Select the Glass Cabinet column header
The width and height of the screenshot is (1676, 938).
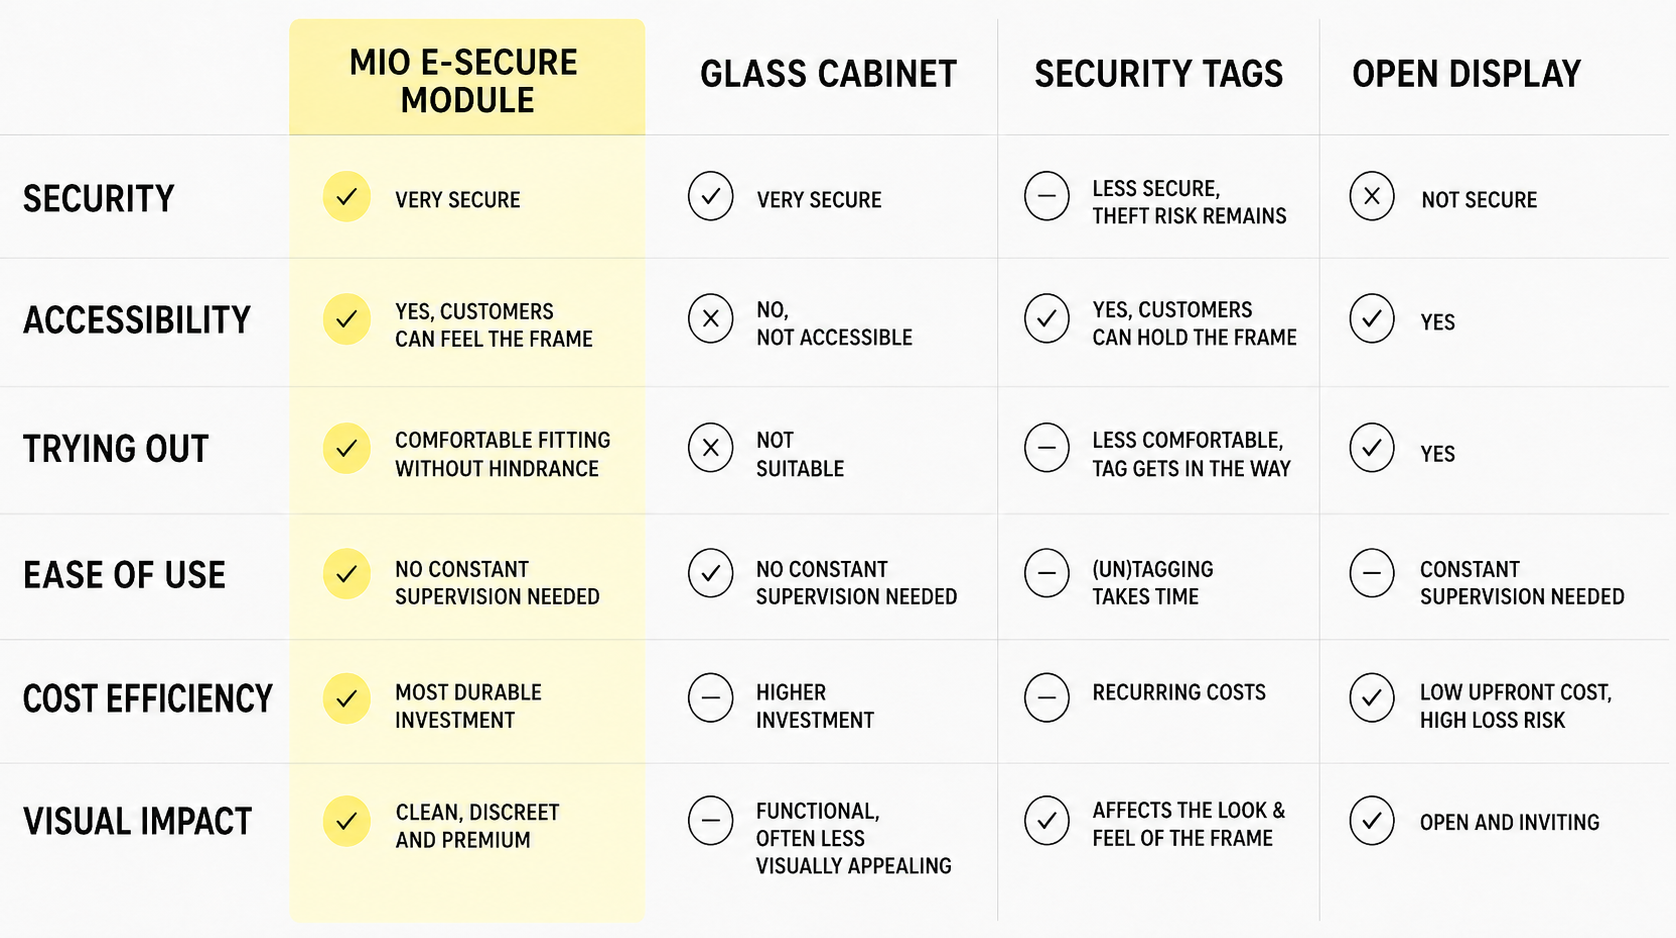pos(828,74)
